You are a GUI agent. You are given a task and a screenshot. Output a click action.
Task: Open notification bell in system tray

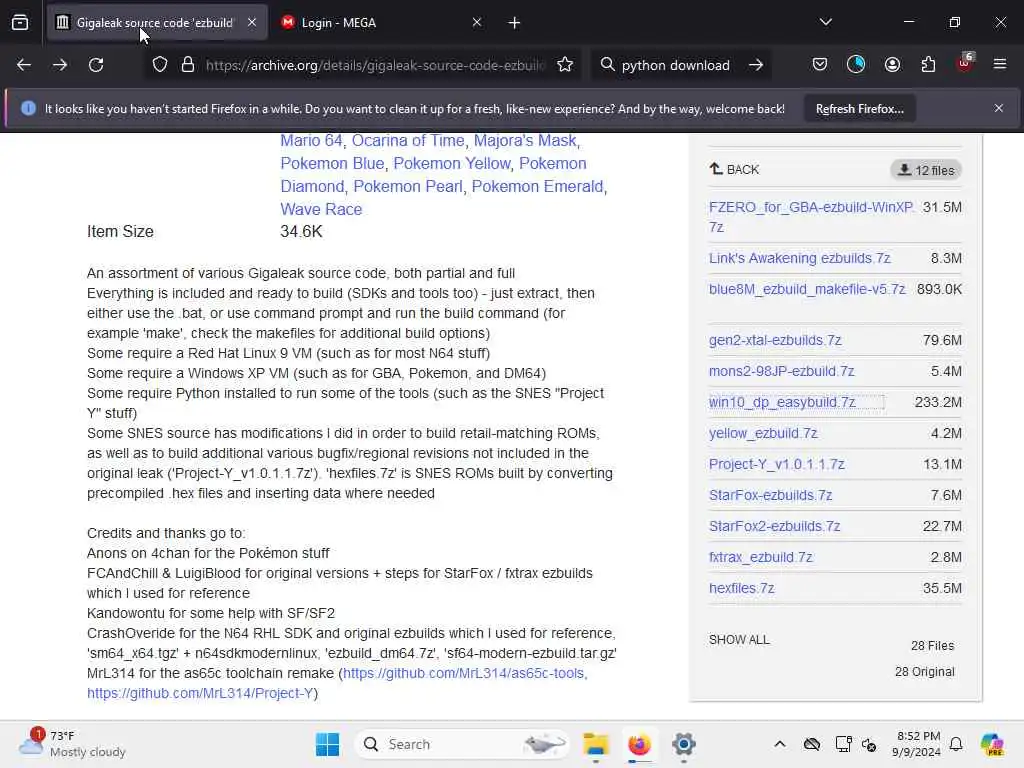tap(956, 744)
